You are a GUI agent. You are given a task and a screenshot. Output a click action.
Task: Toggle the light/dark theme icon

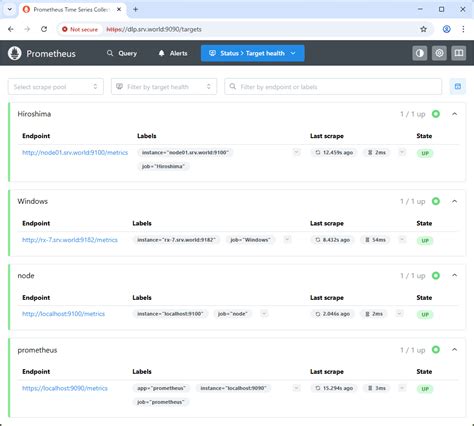pos(420,53)
